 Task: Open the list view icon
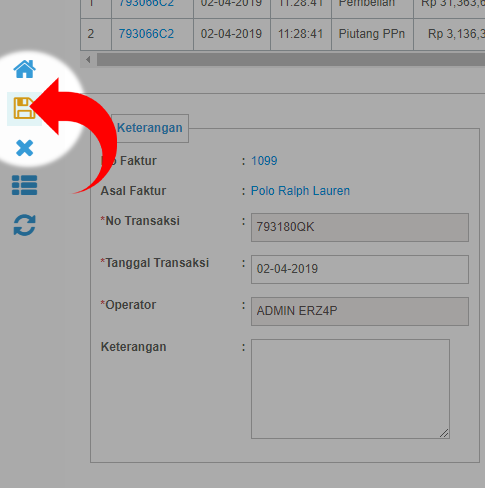24,185
